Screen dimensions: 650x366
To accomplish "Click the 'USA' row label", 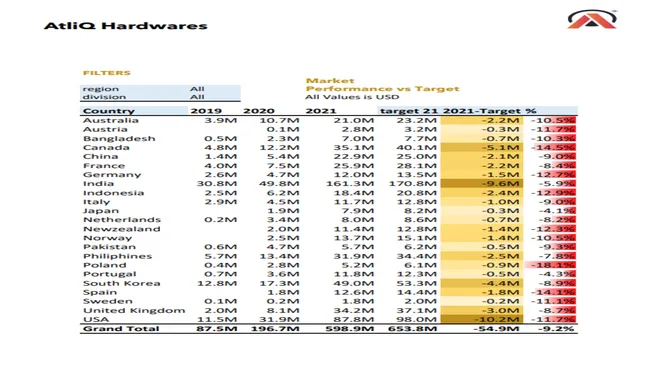I will (x=96, y=320).
